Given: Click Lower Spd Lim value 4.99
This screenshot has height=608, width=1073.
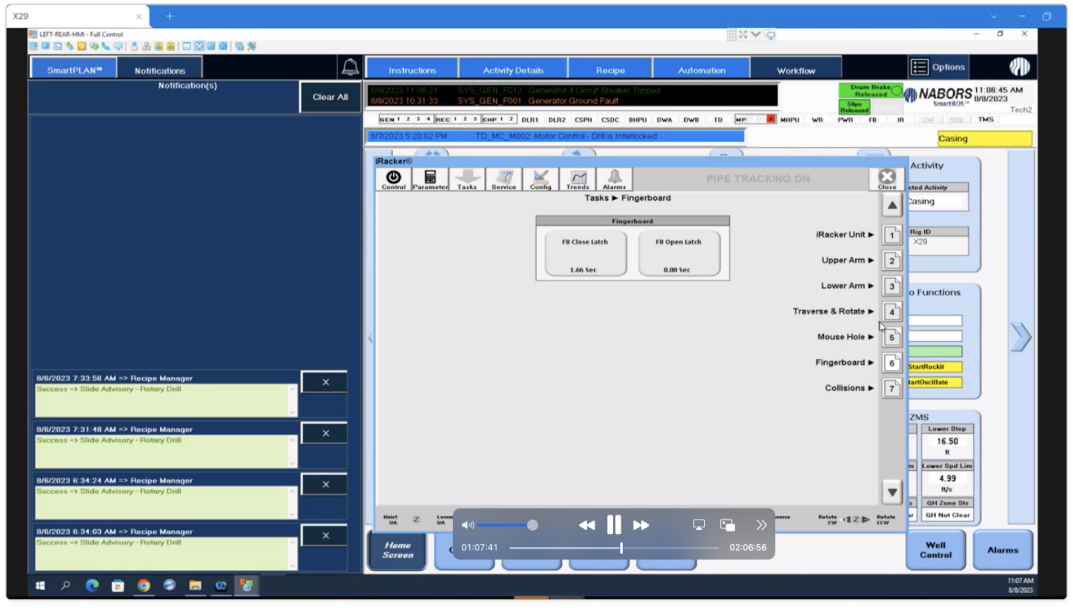Looking at the screenshot, I should coord(947,482).
